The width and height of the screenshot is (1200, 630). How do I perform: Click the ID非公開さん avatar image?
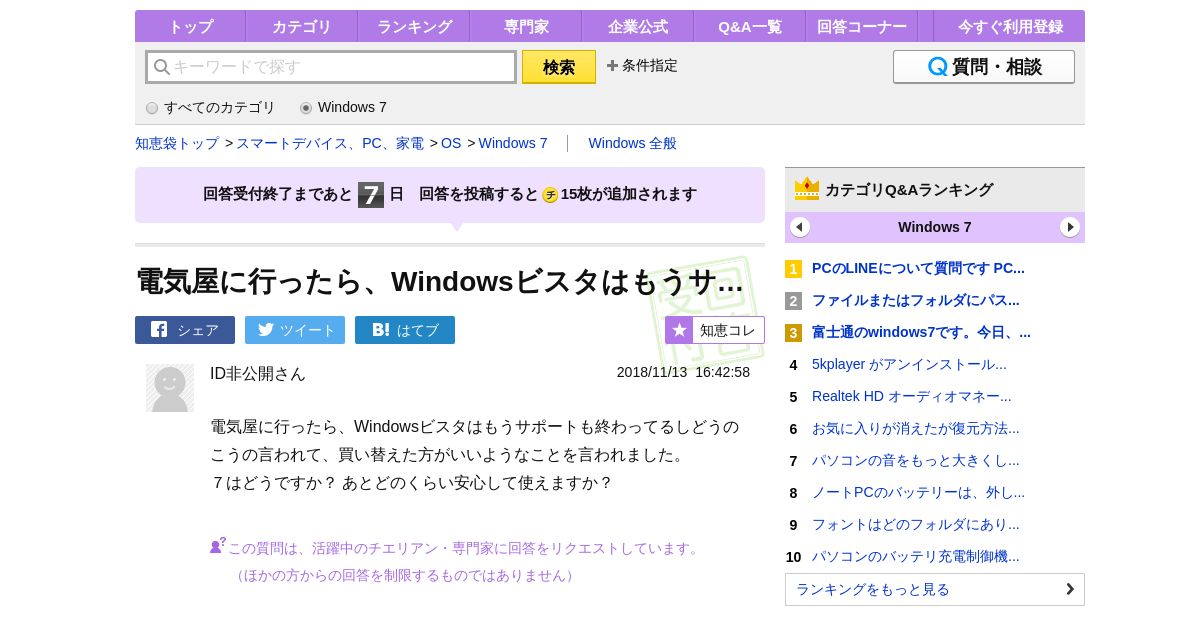[x=170, y=388]
